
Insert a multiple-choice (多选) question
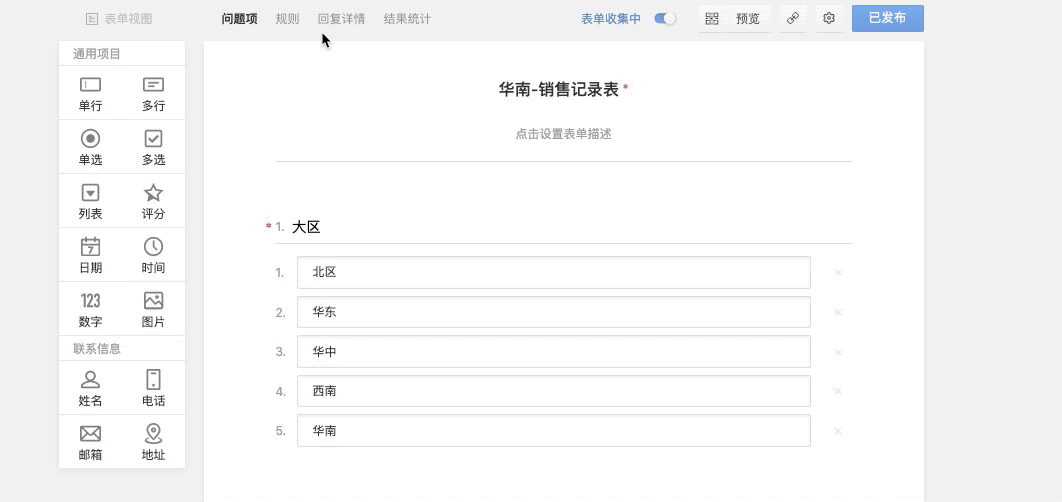(153, 147)
